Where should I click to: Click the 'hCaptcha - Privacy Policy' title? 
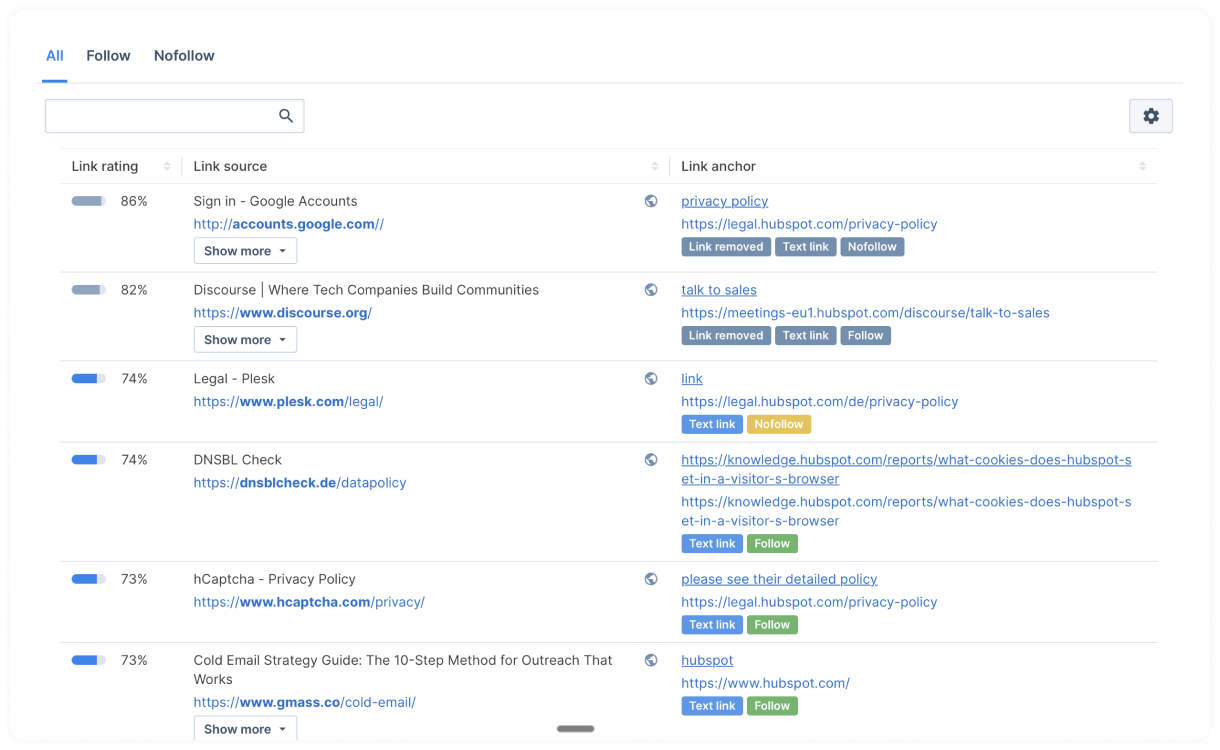click(275, 579)
